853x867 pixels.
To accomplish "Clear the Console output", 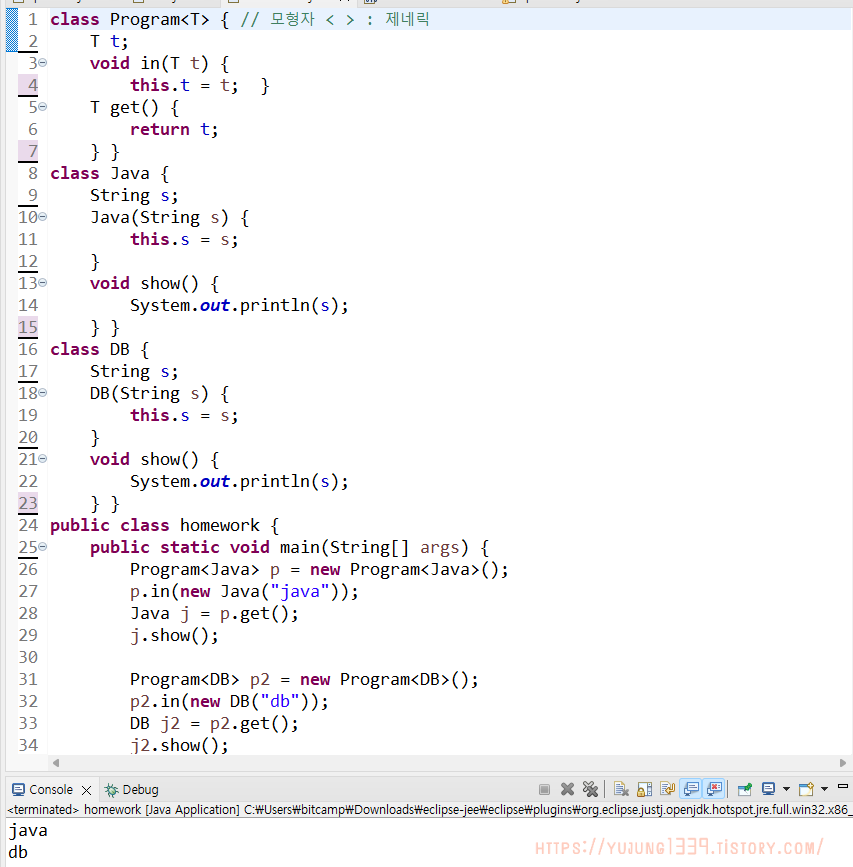I will (x=621, y=789).
